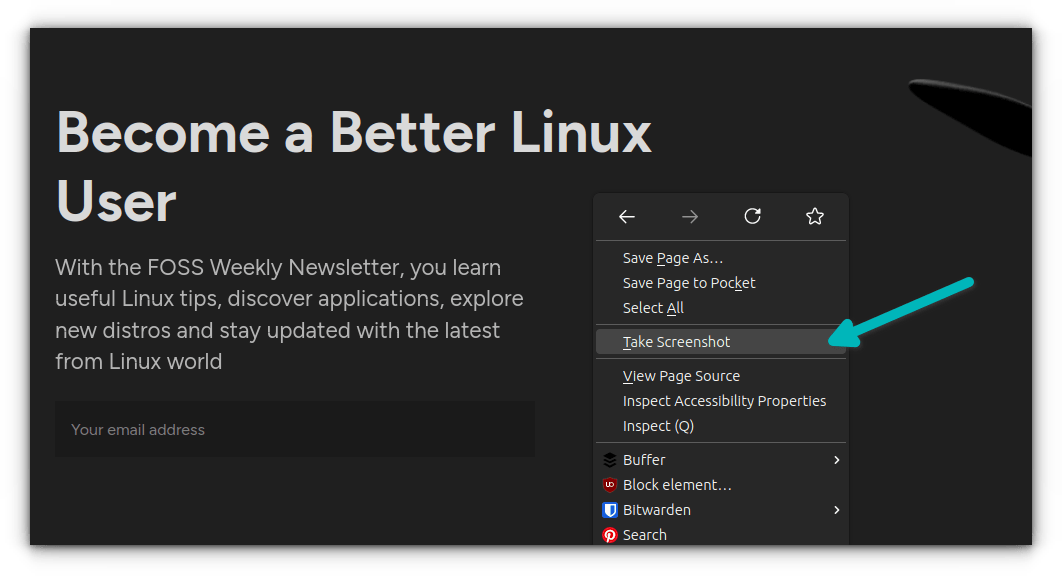Click the uBlock shield icon

point(610,485)
